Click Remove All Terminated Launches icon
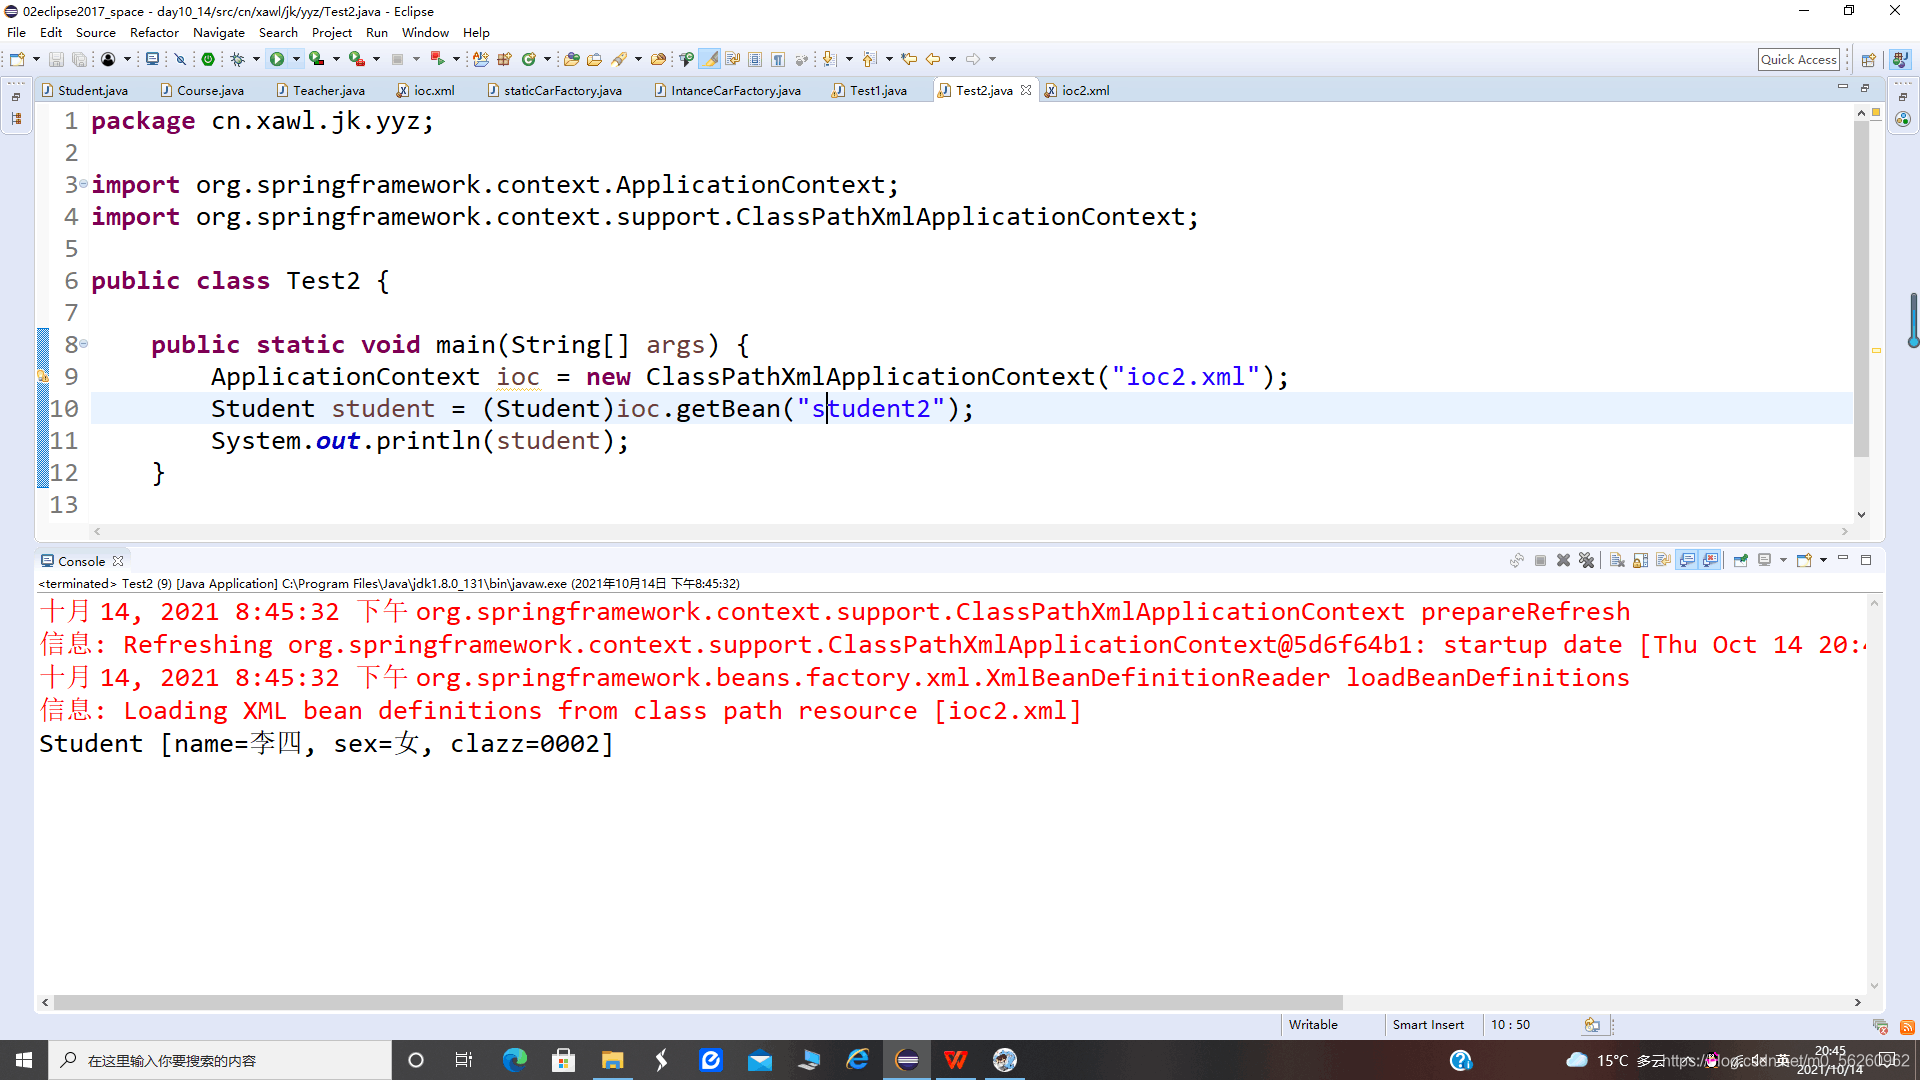Viewport: 1920px width, 1080px height. pyautogui.click(x=1587, y=561)
